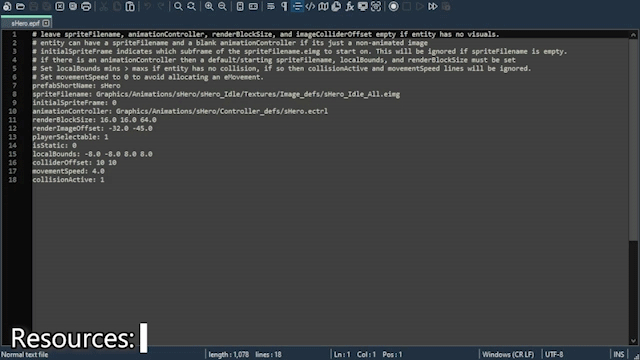Toggle the INS insert mode indicator
This screenshot has height=360, width=640.
tap(618, 354)
